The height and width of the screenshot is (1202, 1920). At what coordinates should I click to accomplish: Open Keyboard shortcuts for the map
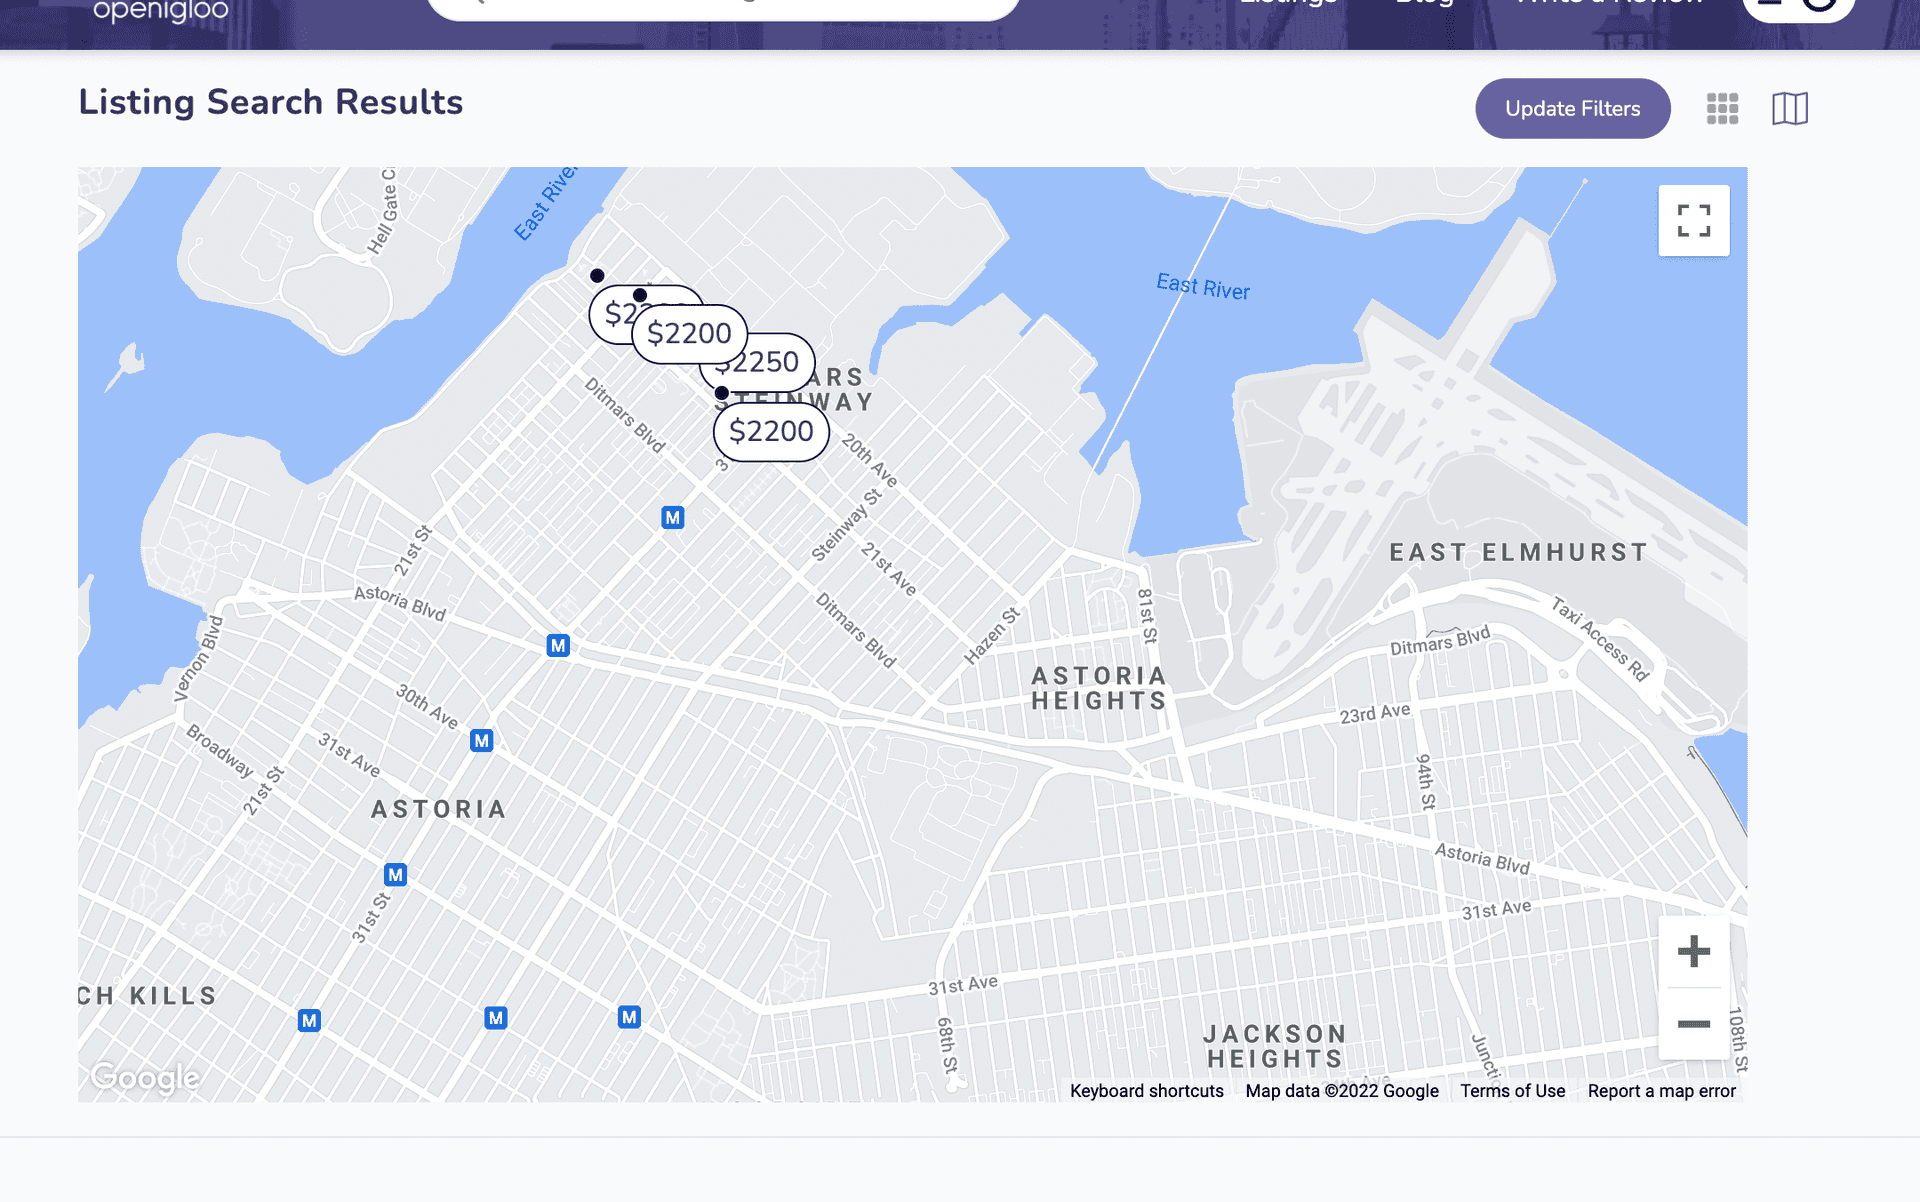pos(1147,1091)
